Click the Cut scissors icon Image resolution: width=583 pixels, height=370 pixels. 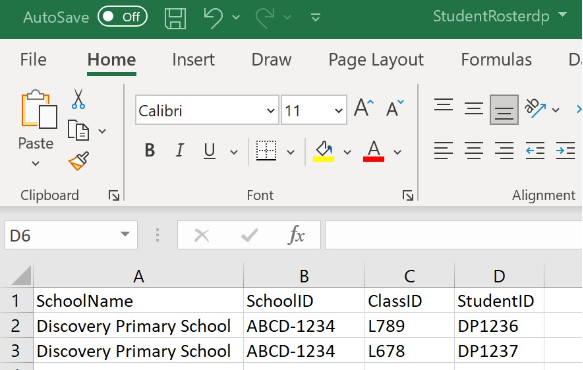click(78, 99)
